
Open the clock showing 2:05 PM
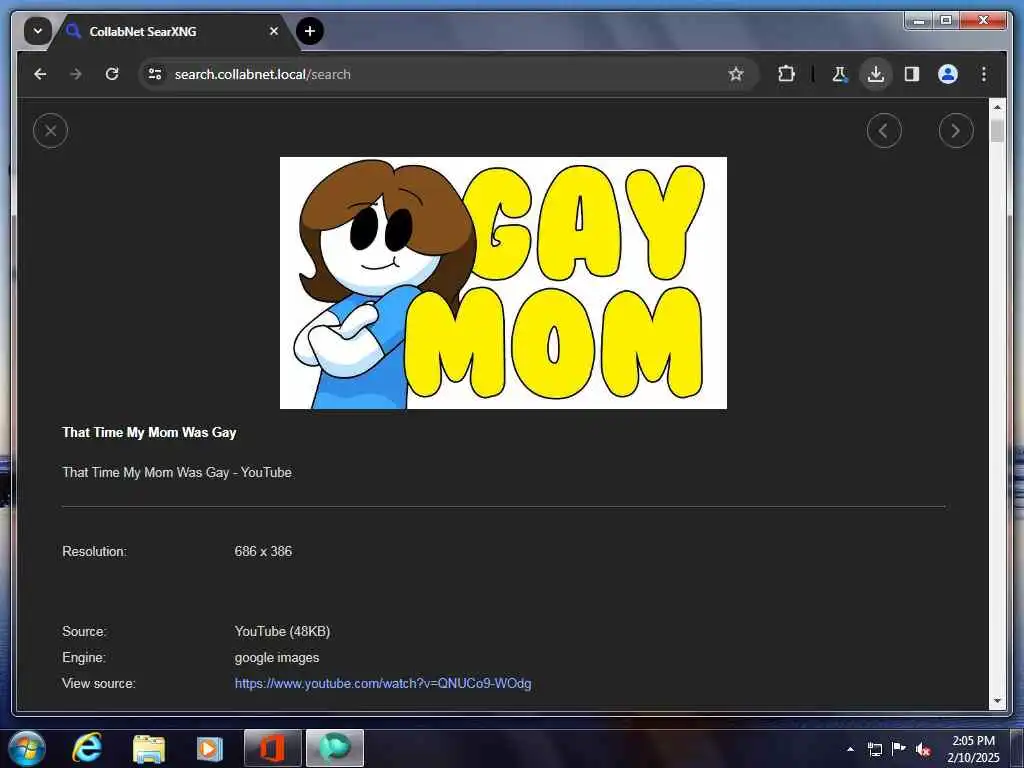(x=973, y=749)
